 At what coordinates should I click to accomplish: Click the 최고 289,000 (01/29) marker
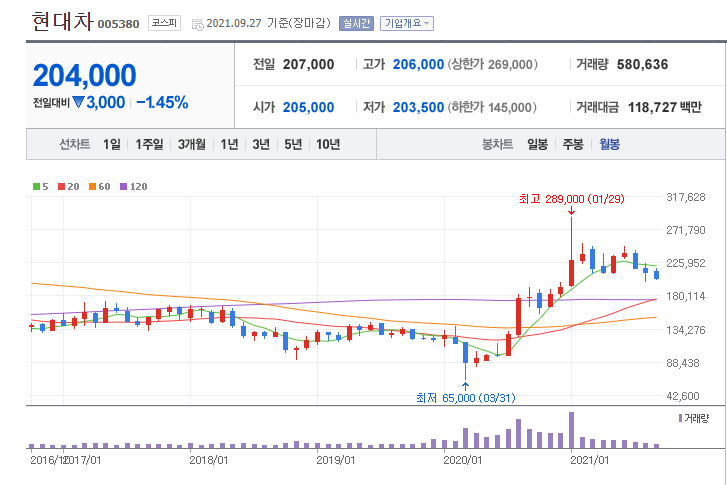(572, 199)
